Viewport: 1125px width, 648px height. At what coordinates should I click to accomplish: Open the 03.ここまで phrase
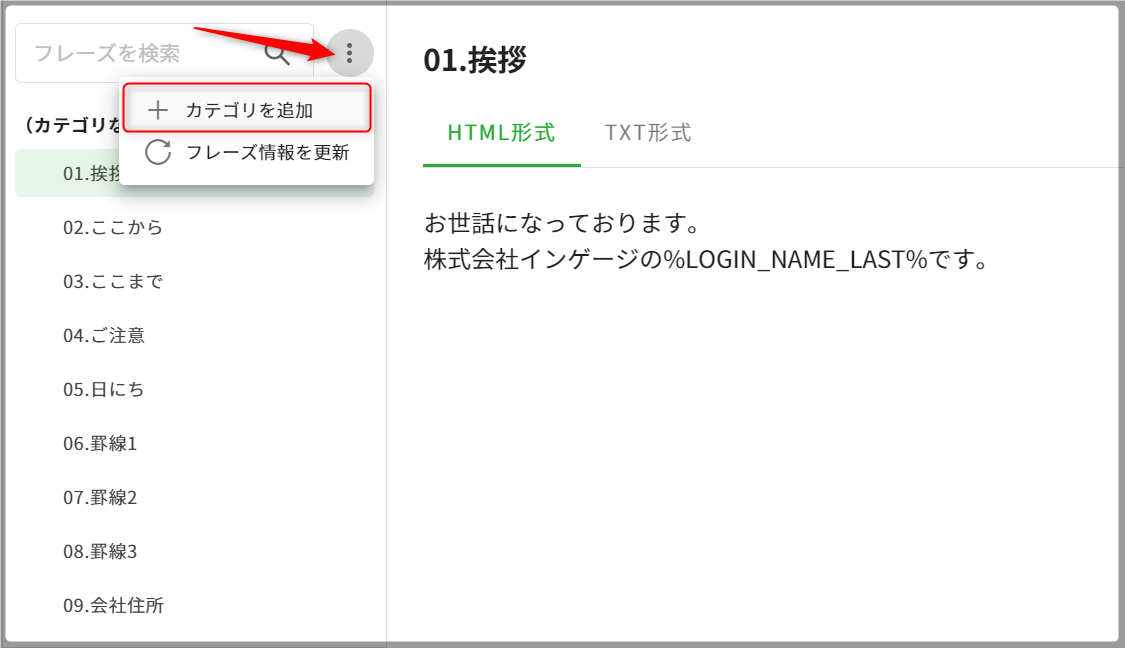112,282
